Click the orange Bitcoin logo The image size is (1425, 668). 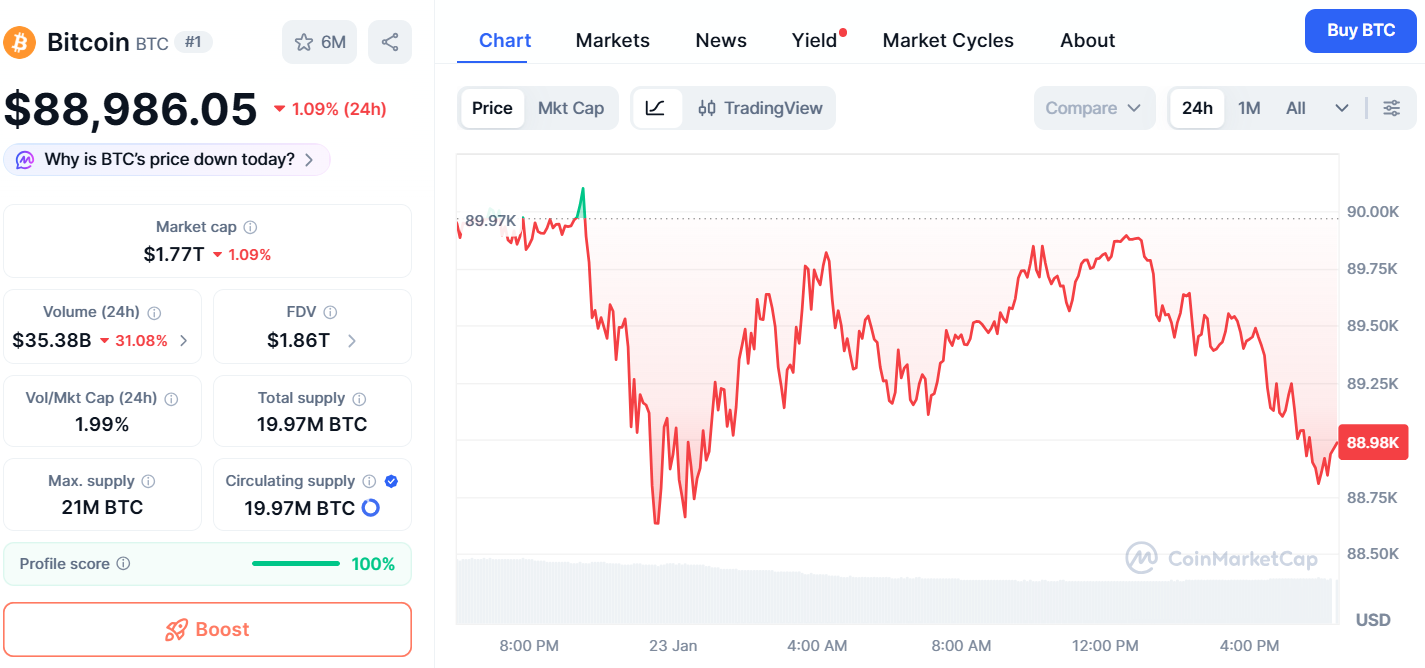[20, 42]
